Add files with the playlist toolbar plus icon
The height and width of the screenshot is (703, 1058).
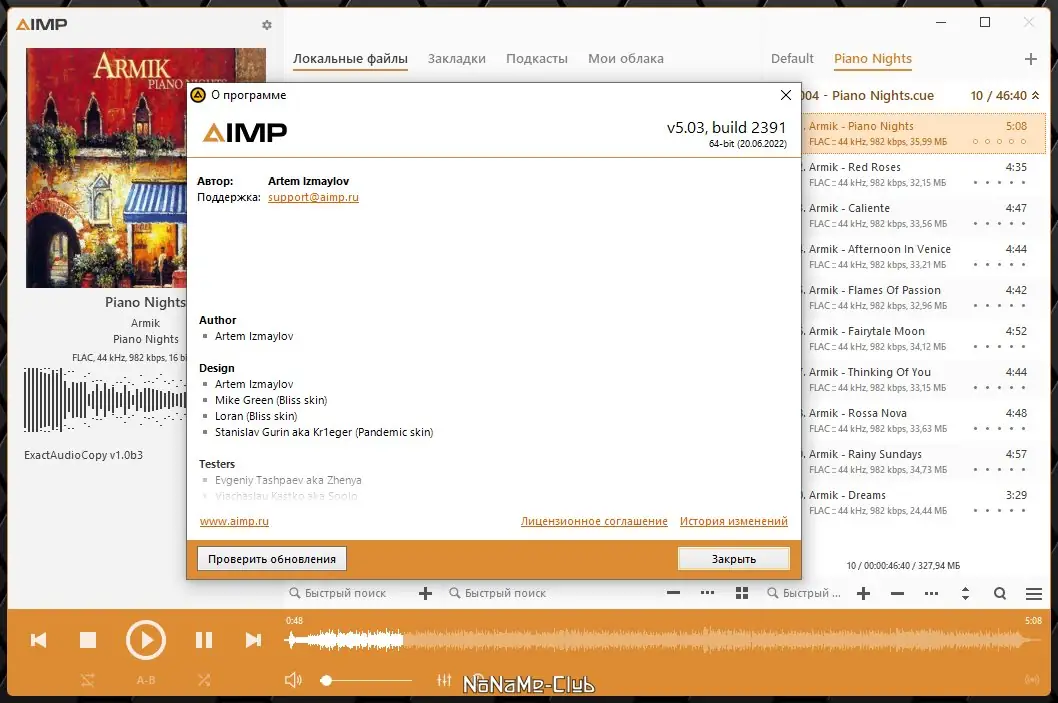(863, 594)
